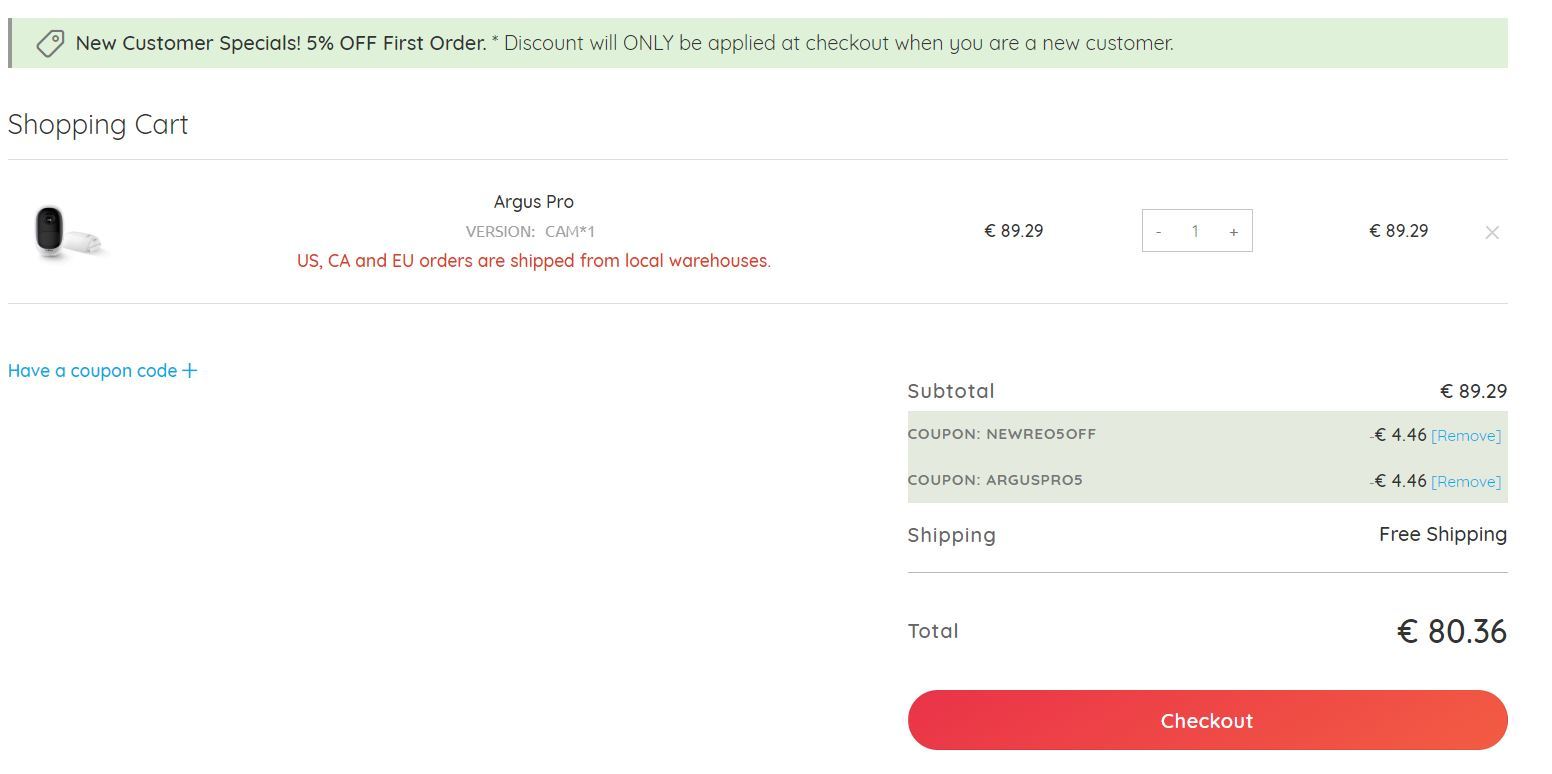The width and height of the screenshot is (1552, 774).
Task: Increase Argus Pro quantity with plus button
Action: [1233, 231]
